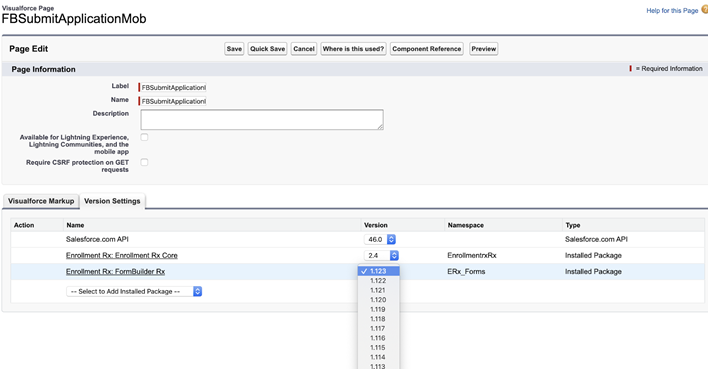708x369 pixels.
Task: Toggle Require CSRF protection on GET requests
Action: [x=144, y=162]
